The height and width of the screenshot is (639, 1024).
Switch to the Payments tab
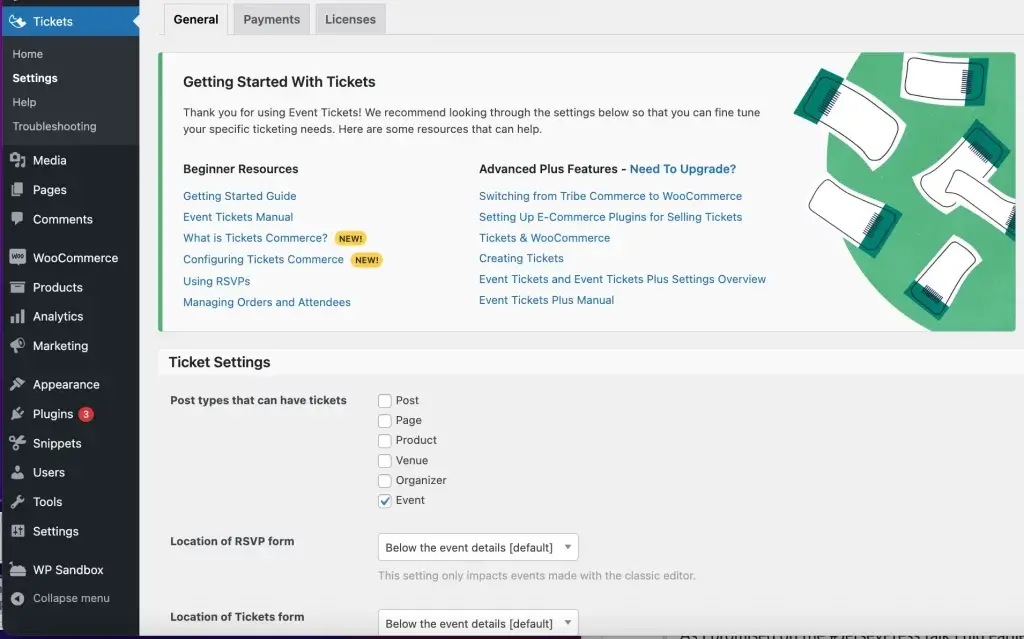click(271, 19)
